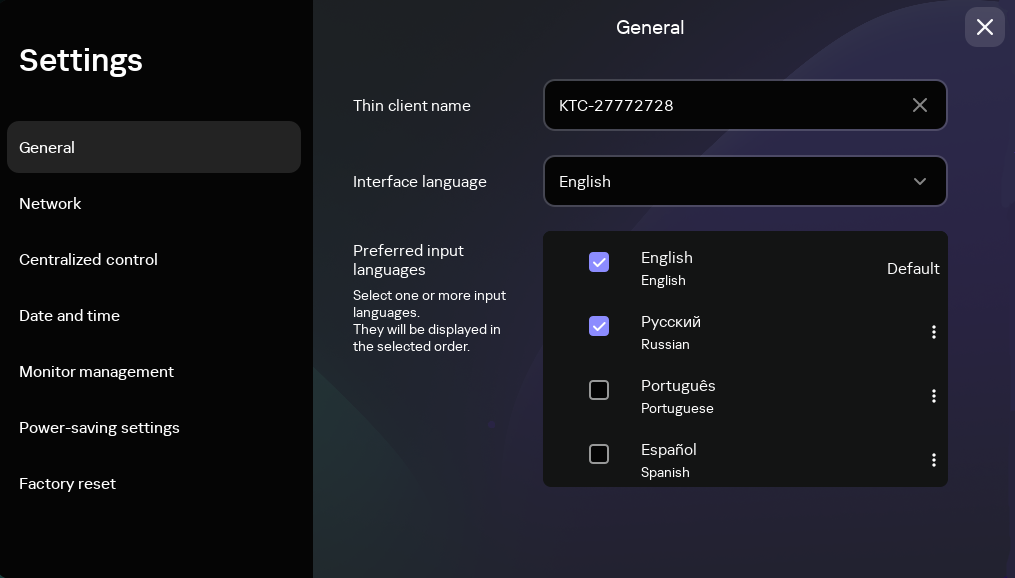Click the Default label next to English
The image size is (1015, 578).
click(x=913, y=268)
